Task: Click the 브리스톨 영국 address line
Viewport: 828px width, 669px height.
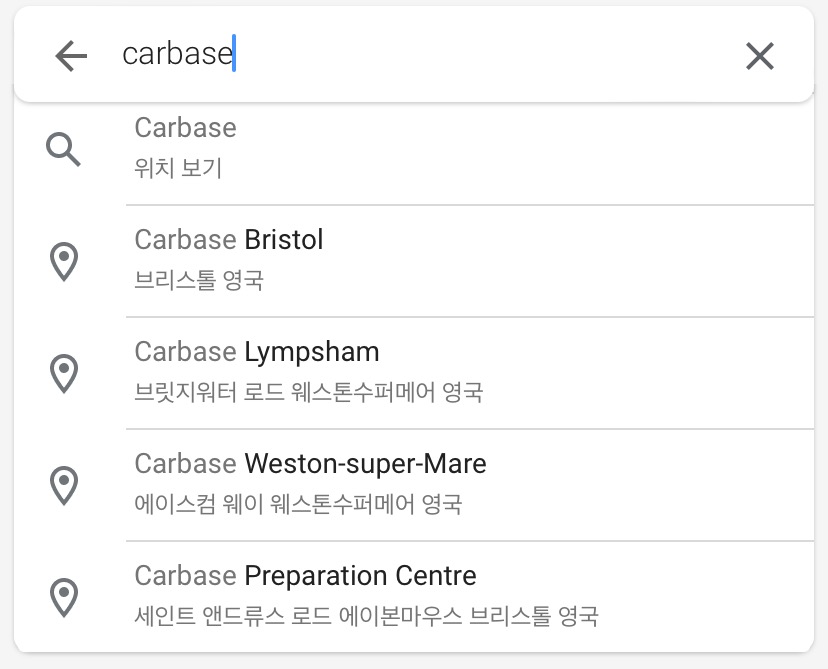Action: (x=199, y=280)
